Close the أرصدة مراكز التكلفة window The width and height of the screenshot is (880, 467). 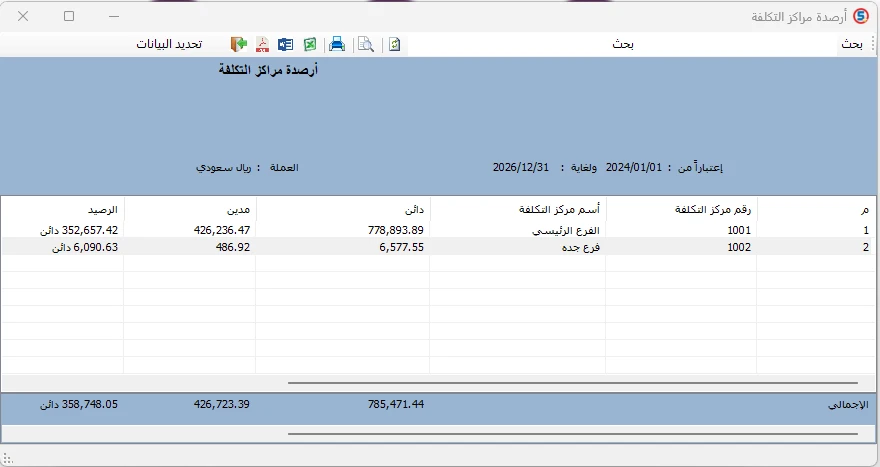(x=23, y=16)
